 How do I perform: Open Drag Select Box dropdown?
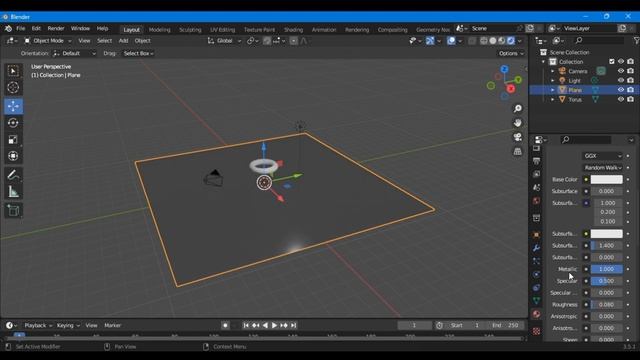(x=138, y=53)
